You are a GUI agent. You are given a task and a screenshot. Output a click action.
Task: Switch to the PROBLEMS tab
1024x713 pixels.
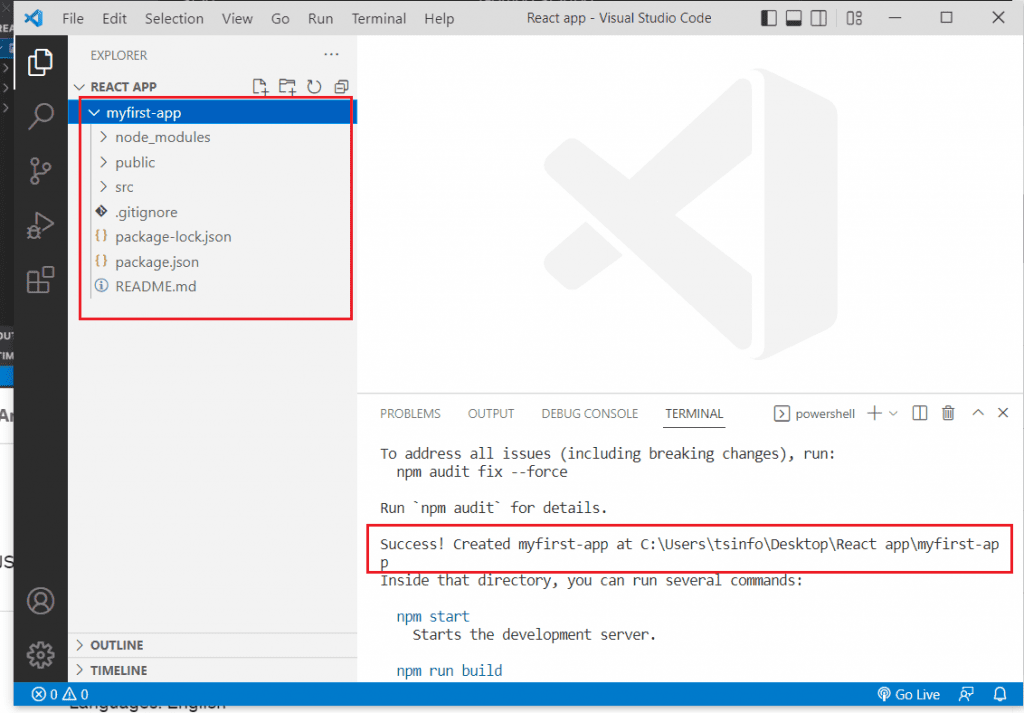(410, 413)
